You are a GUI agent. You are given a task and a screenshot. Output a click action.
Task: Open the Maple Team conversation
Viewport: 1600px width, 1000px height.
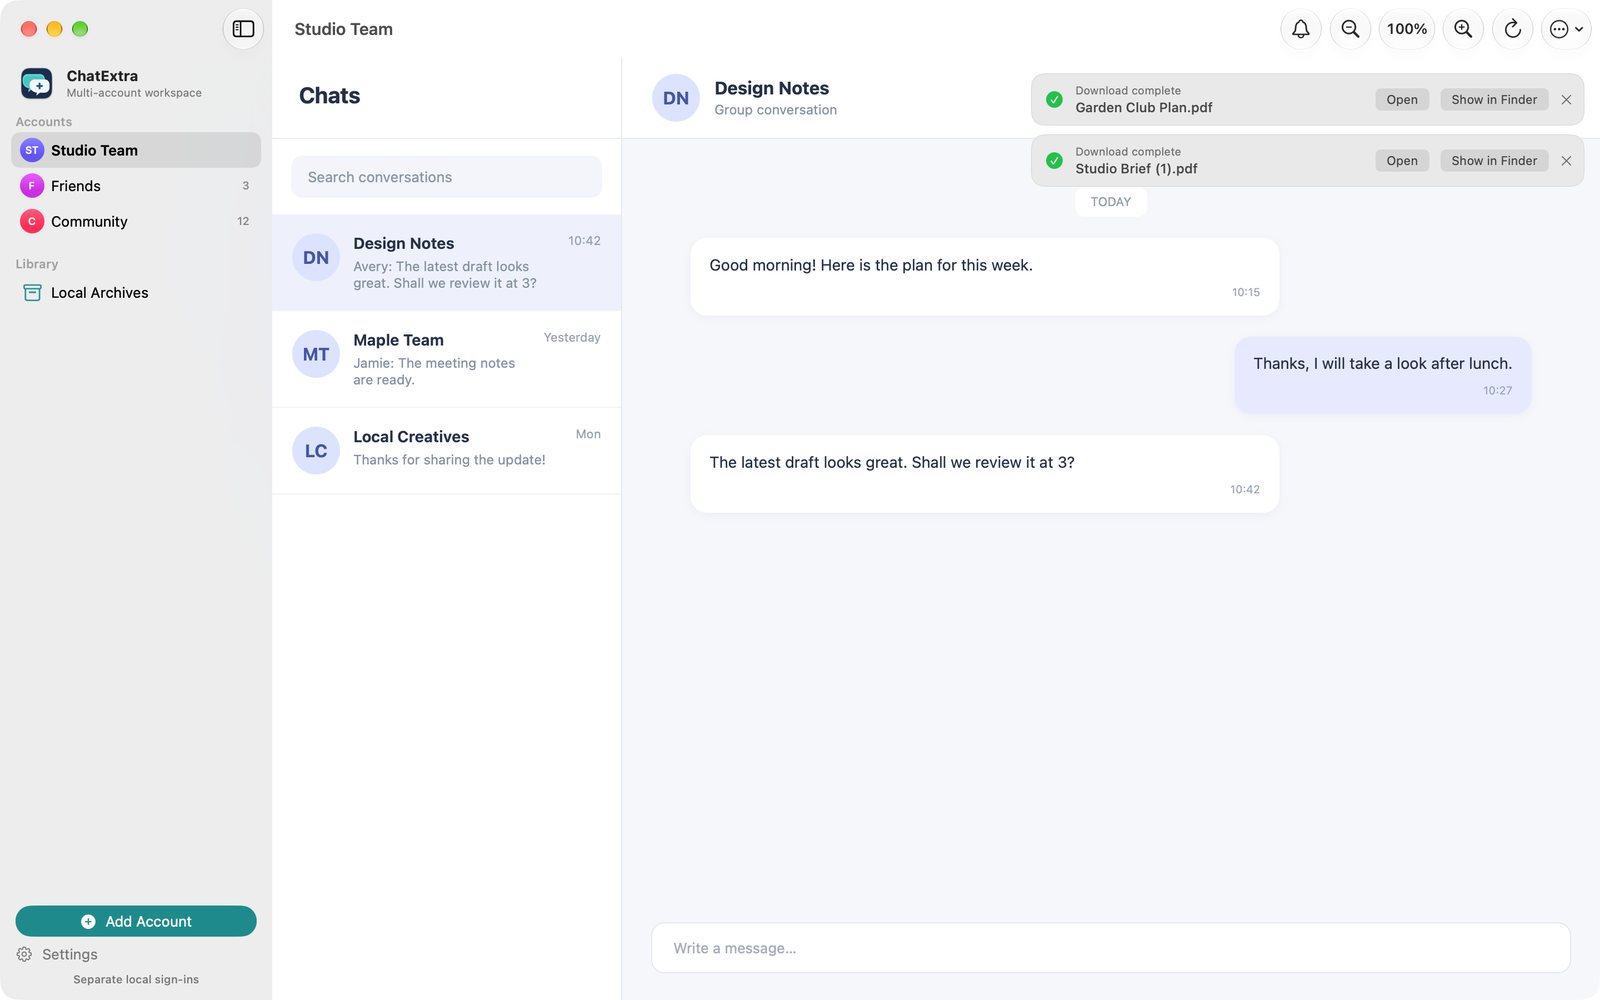[x=446, y=359]
